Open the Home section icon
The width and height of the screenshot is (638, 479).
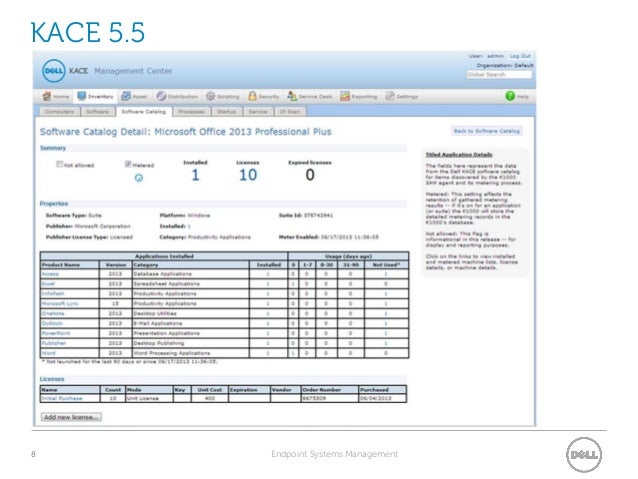pos(47,96)
